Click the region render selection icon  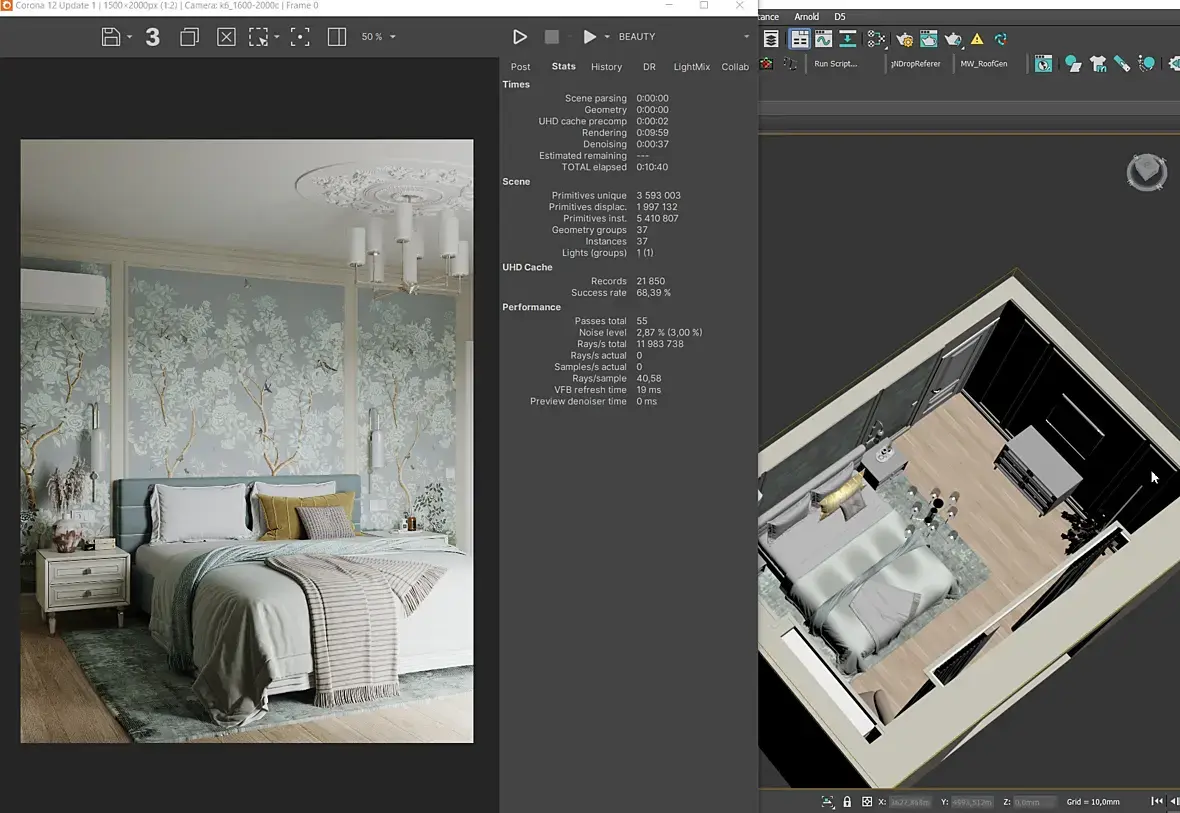point(259,37)
